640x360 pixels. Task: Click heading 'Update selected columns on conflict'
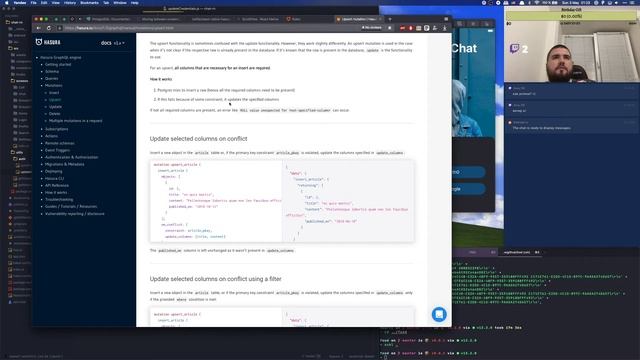(x=198, y=139)
